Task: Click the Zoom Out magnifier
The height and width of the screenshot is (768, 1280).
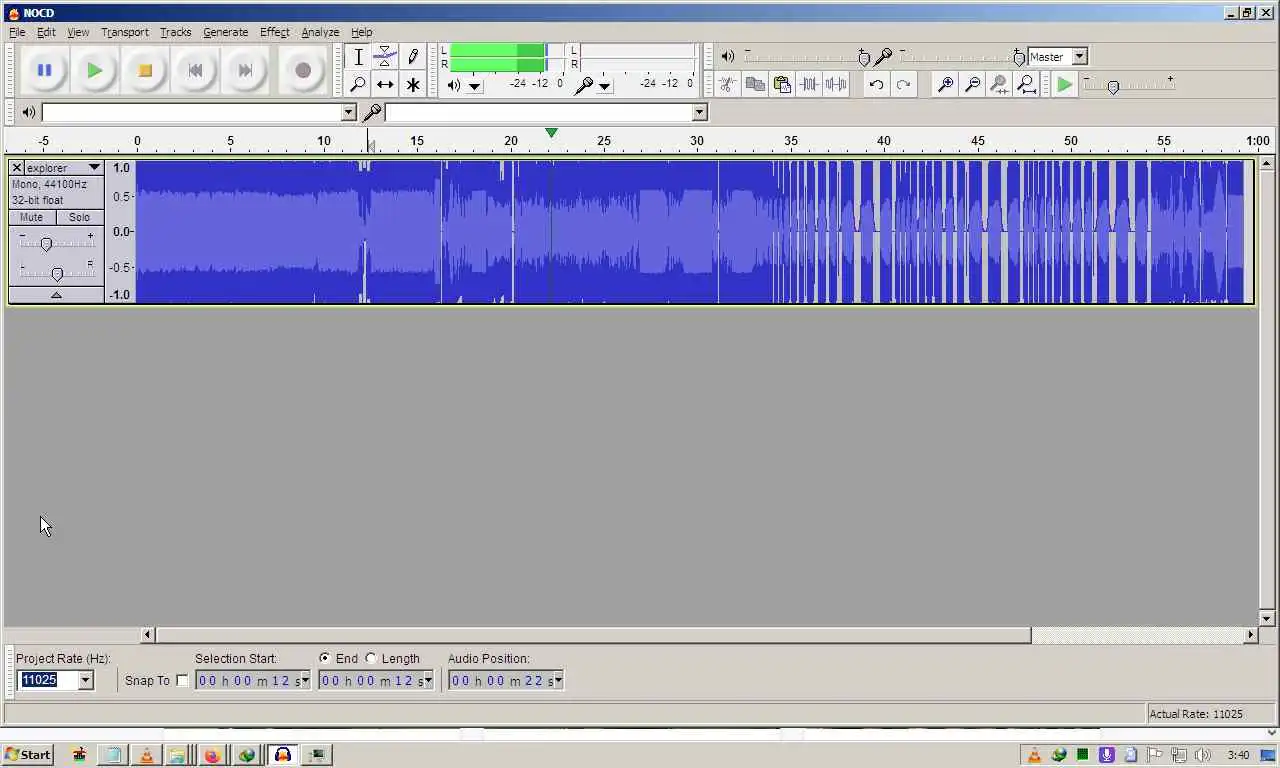Action: (x=972, y=85)
